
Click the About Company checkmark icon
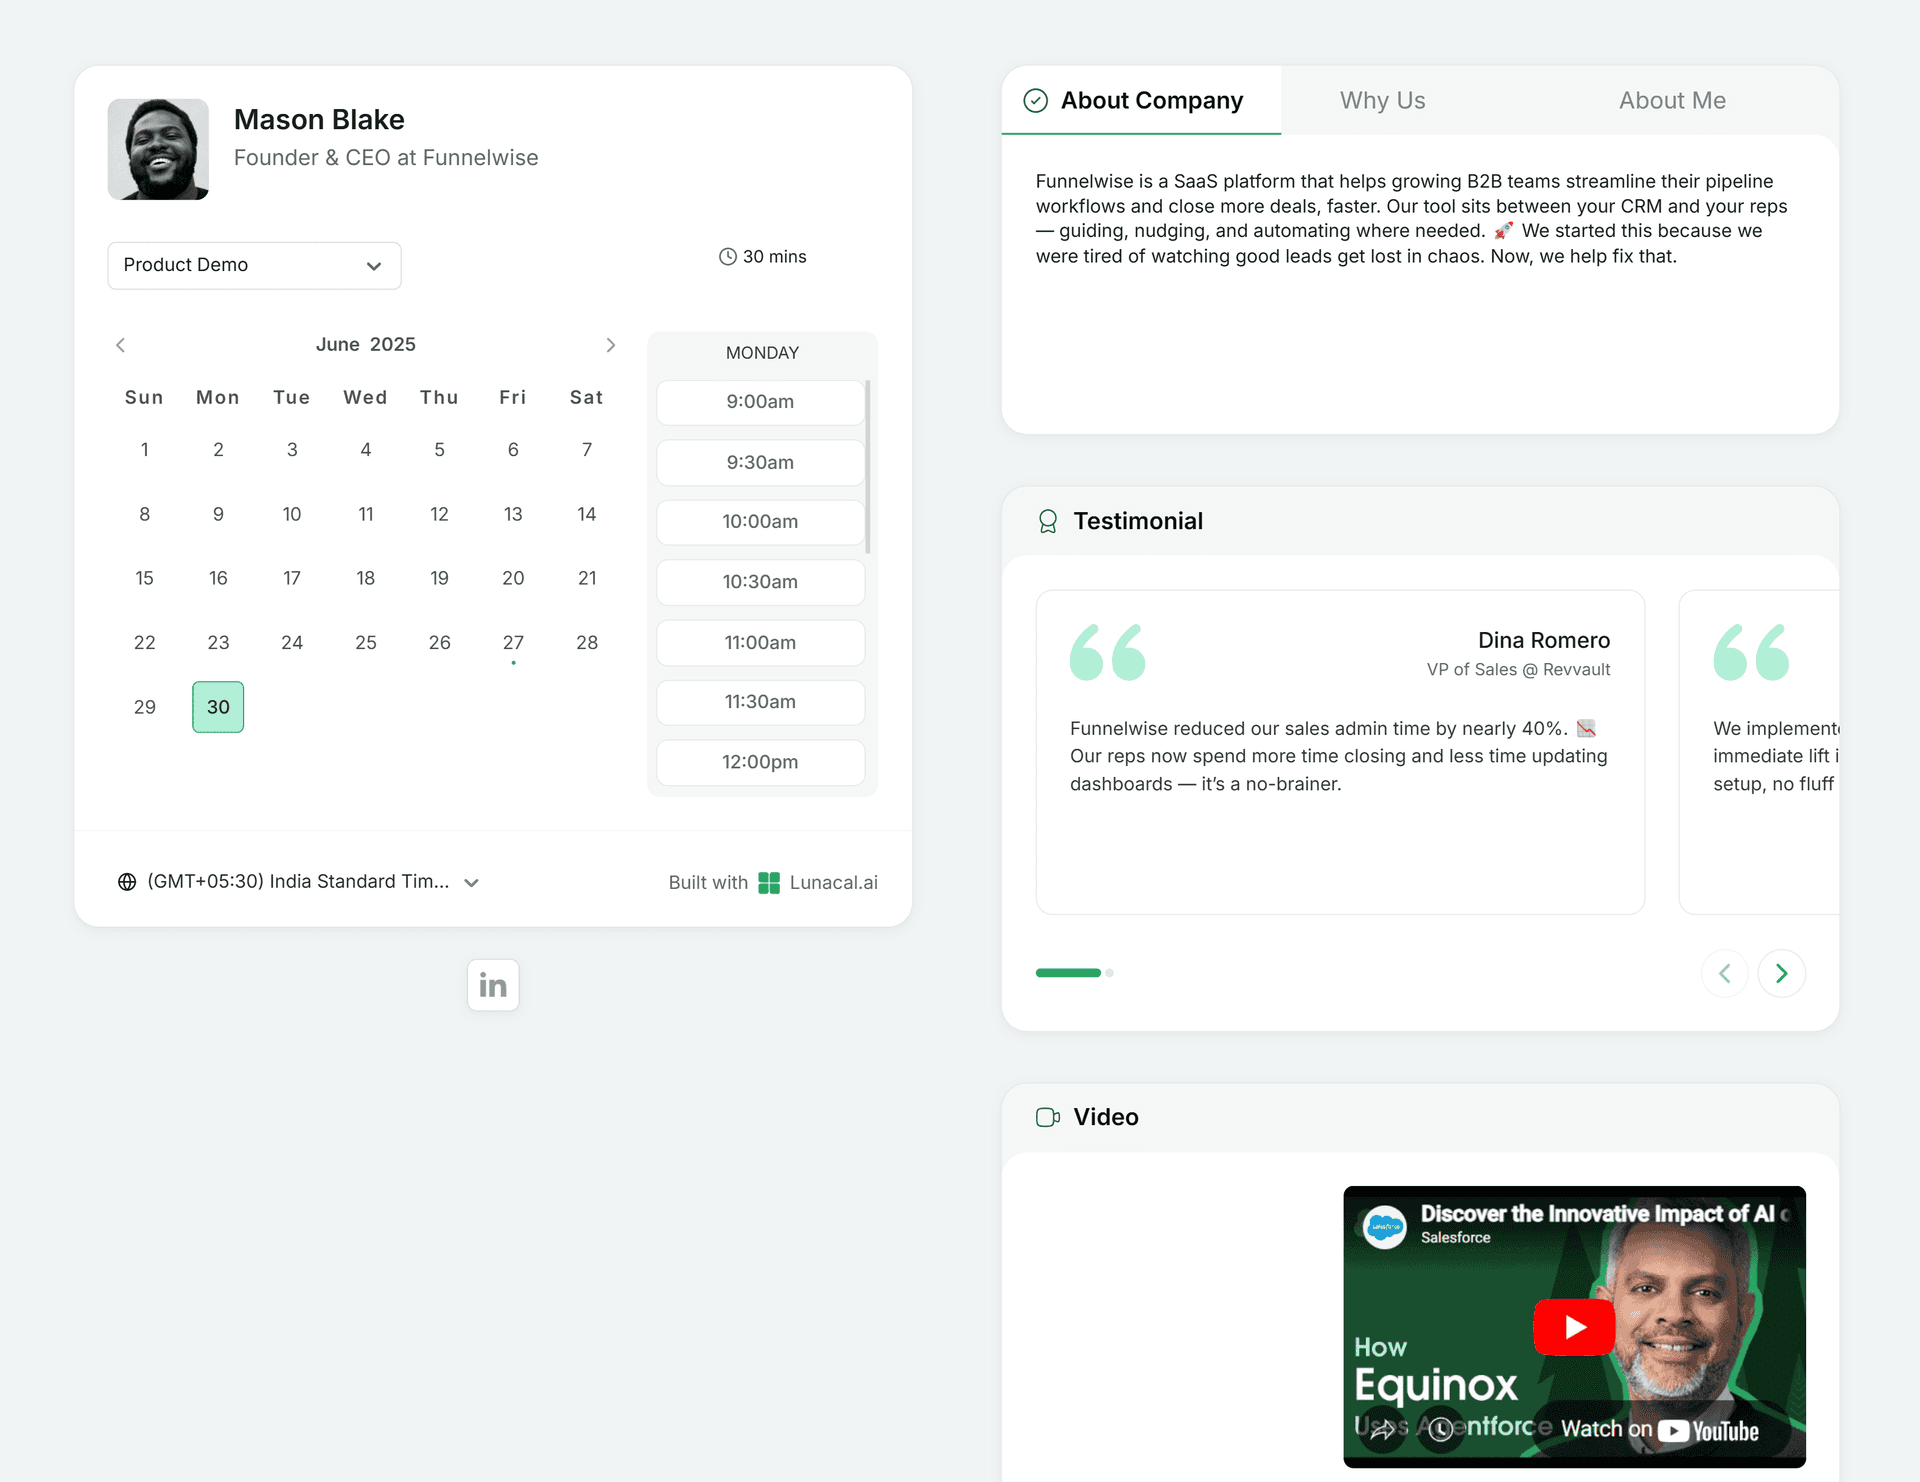coord(1036,101)
